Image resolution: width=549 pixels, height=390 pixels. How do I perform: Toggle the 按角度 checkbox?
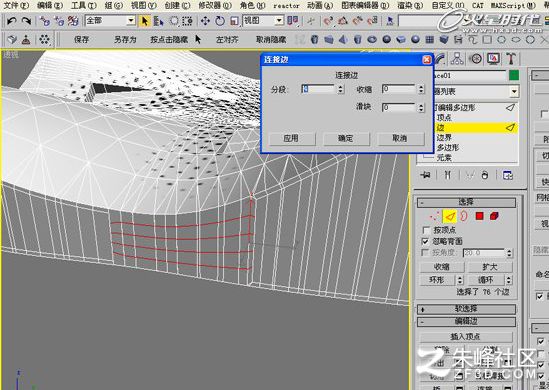426,252
